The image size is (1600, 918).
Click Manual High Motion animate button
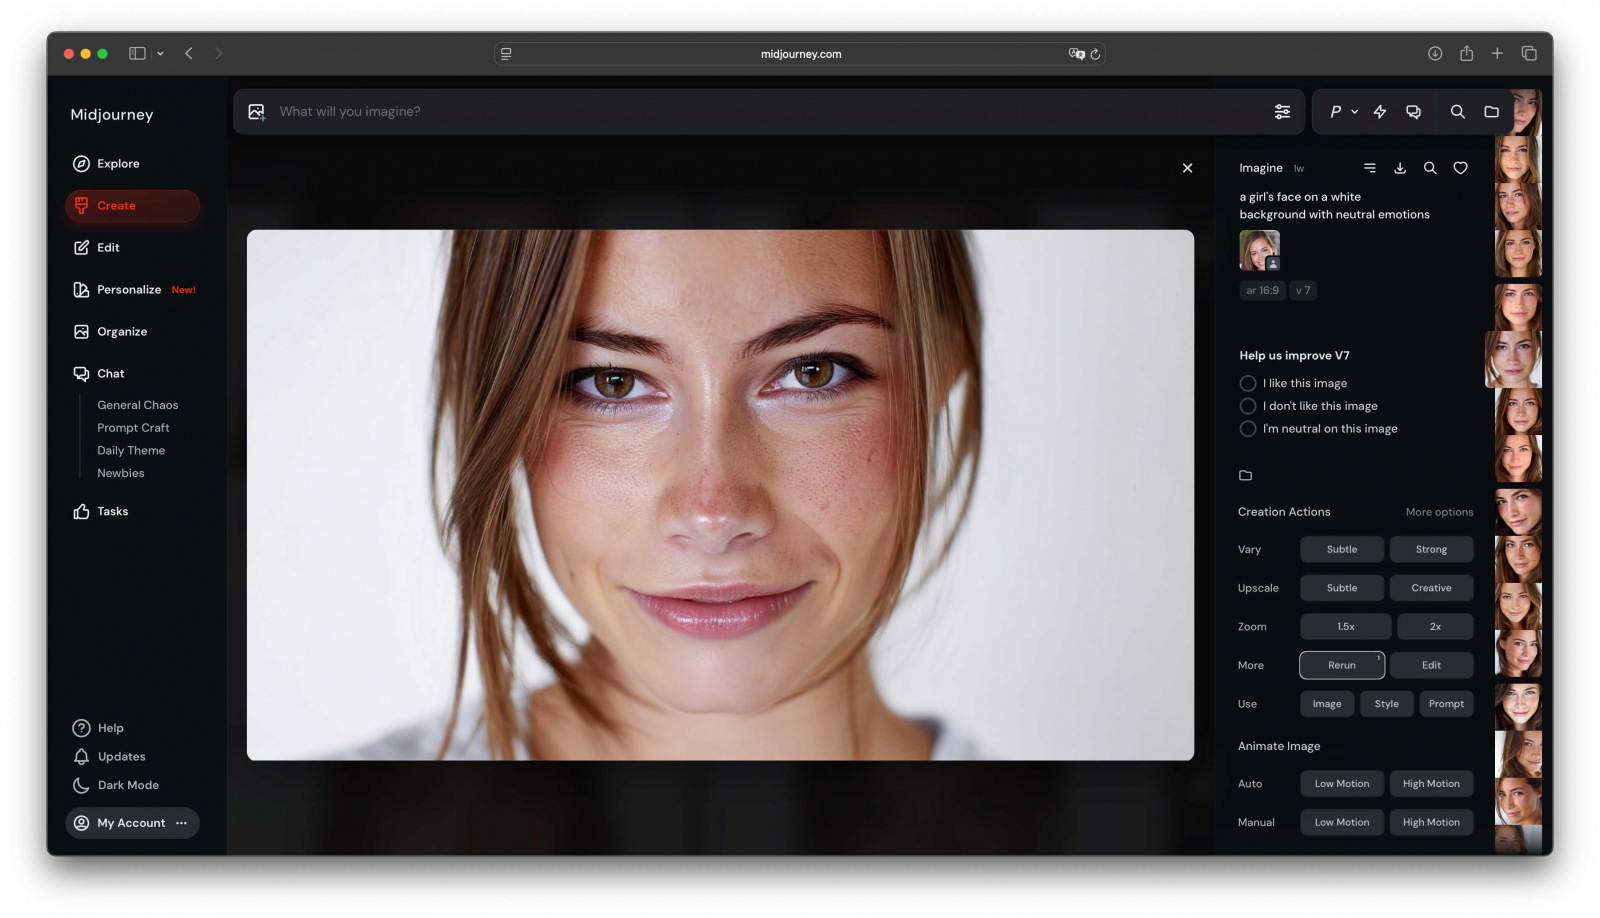(x=1431, y=823)
